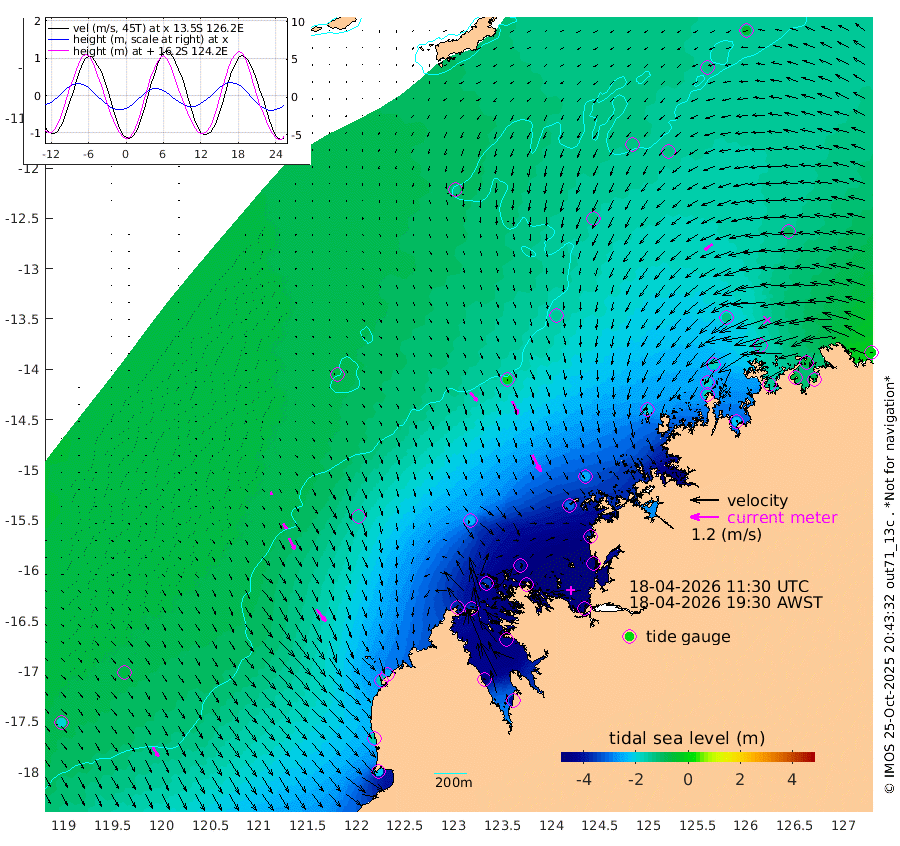Click latitude axis label '-18'
The image size is (900, 846).
26,773
